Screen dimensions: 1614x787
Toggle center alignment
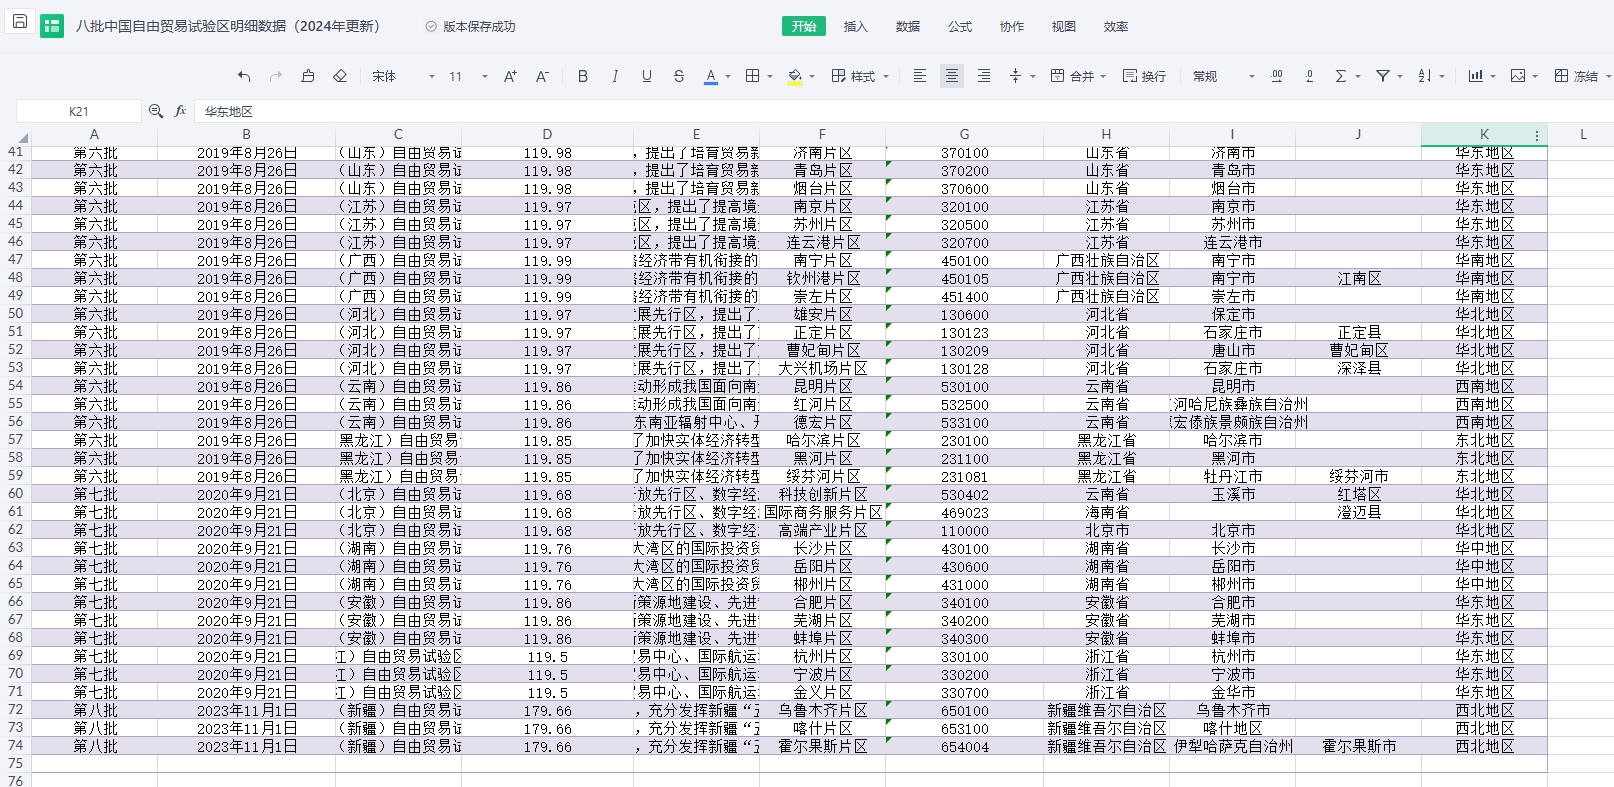[952, 76]
